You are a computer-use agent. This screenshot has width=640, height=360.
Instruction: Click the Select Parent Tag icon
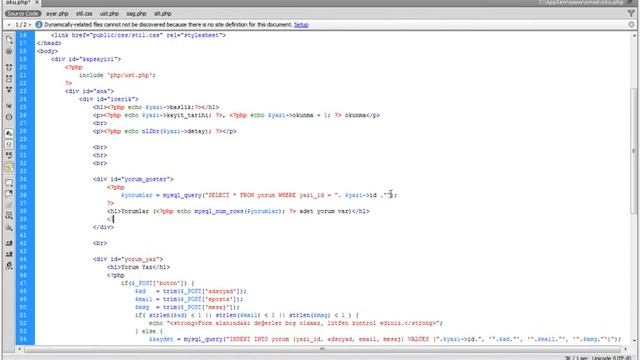(x=9, y=106)
